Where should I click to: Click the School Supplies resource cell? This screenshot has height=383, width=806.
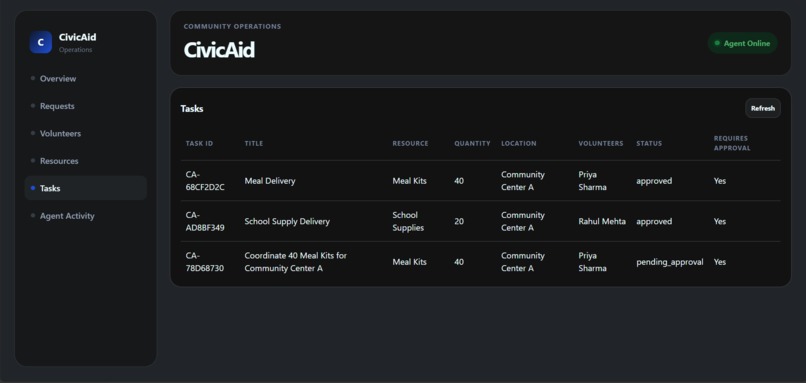(x=408, y=222)
